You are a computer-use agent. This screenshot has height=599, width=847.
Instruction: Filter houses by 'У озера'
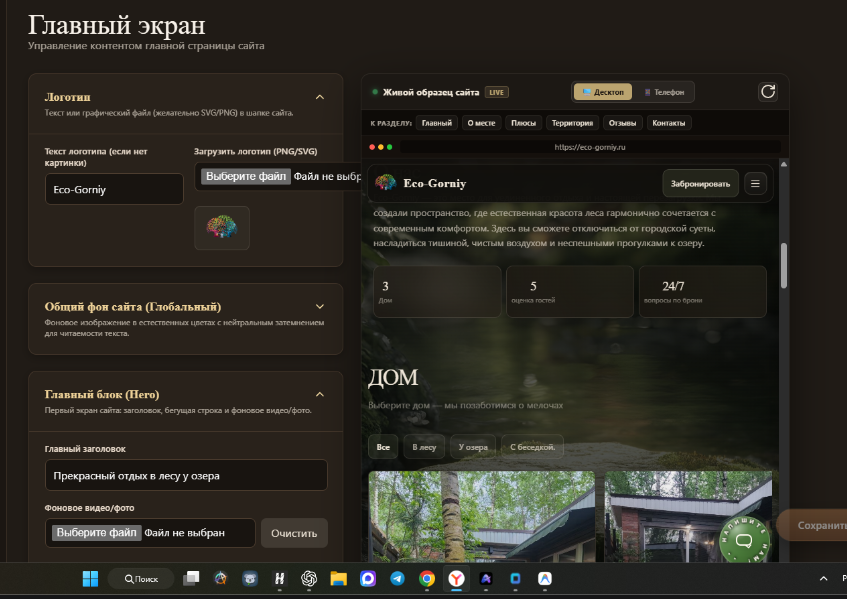click(473, 447)
